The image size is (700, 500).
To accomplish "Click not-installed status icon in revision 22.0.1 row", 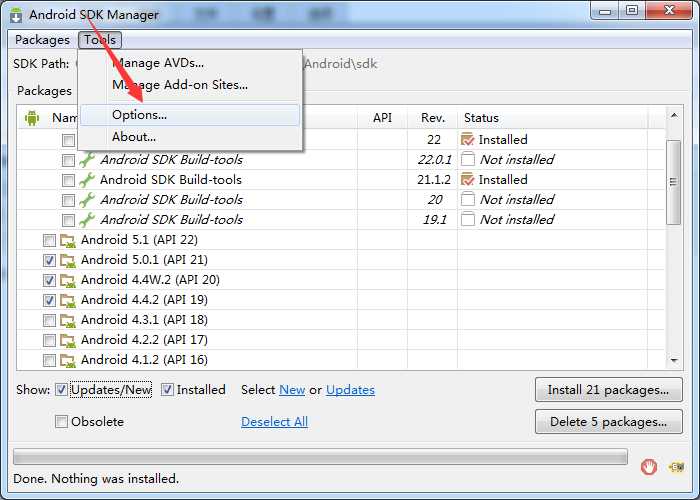I will tap(467, 159).
